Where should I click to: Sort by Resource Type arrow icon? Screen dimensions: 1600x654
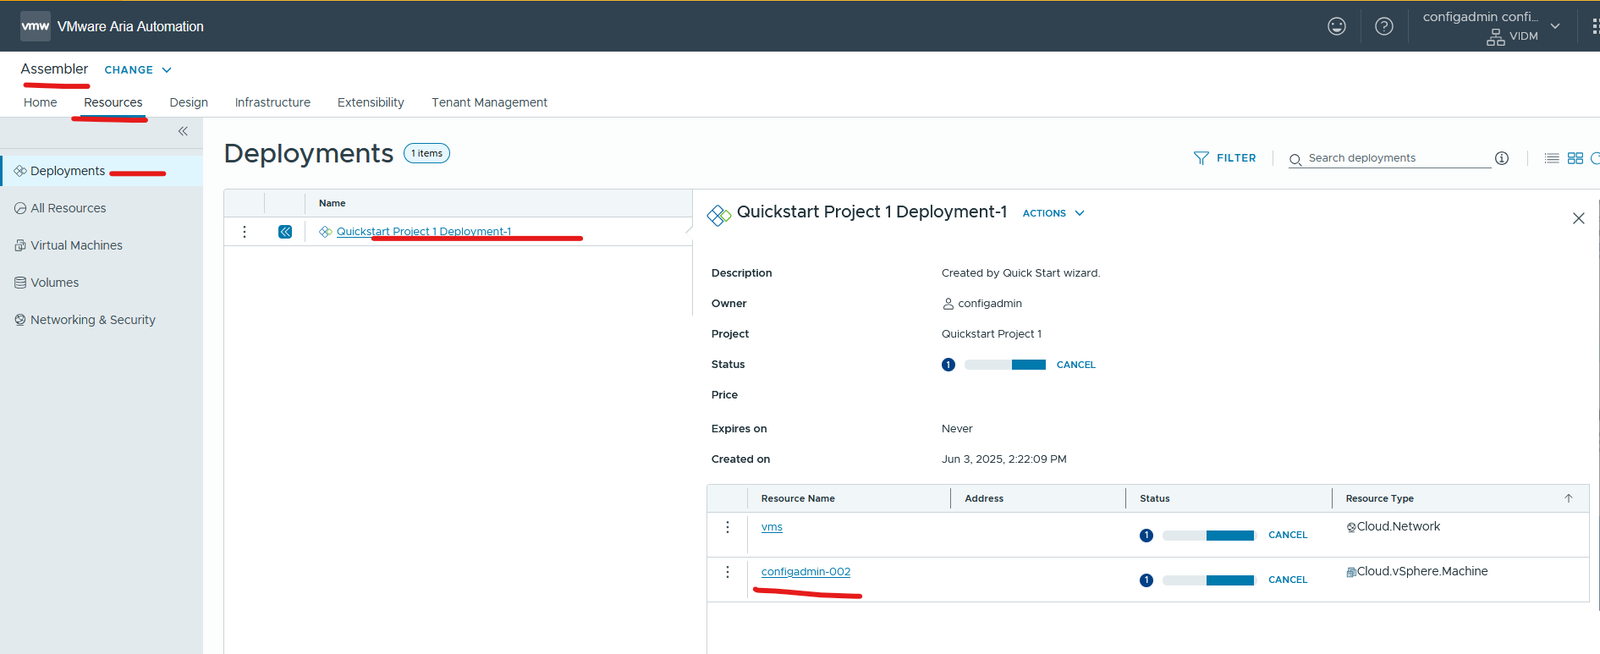click(x=1568, y=498)
